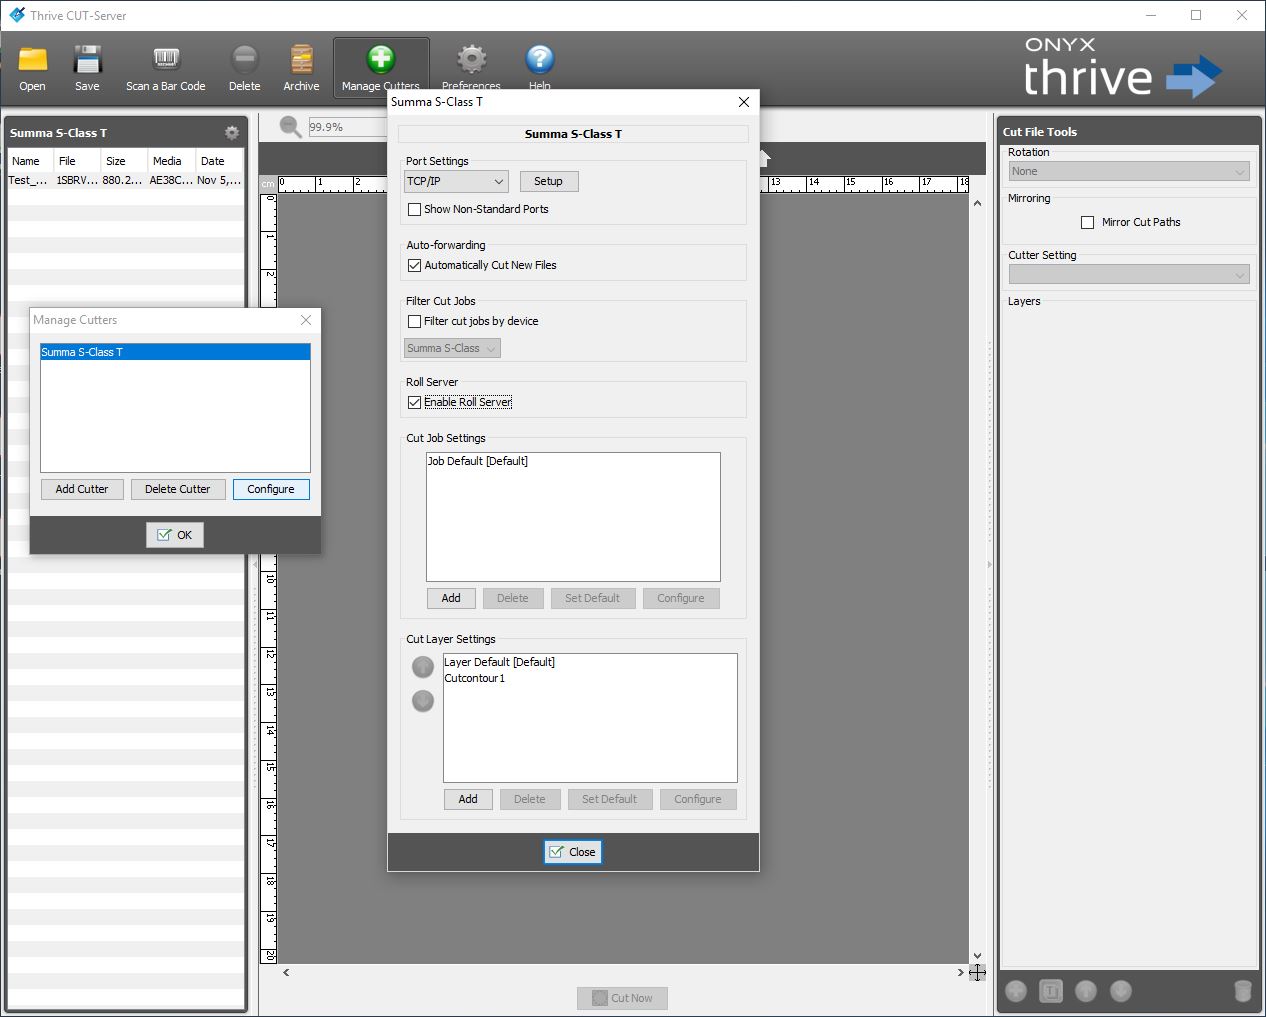Click the canvas horizontal scrollbar right arrow
1266x1017 pixels.
click(960, 972)
